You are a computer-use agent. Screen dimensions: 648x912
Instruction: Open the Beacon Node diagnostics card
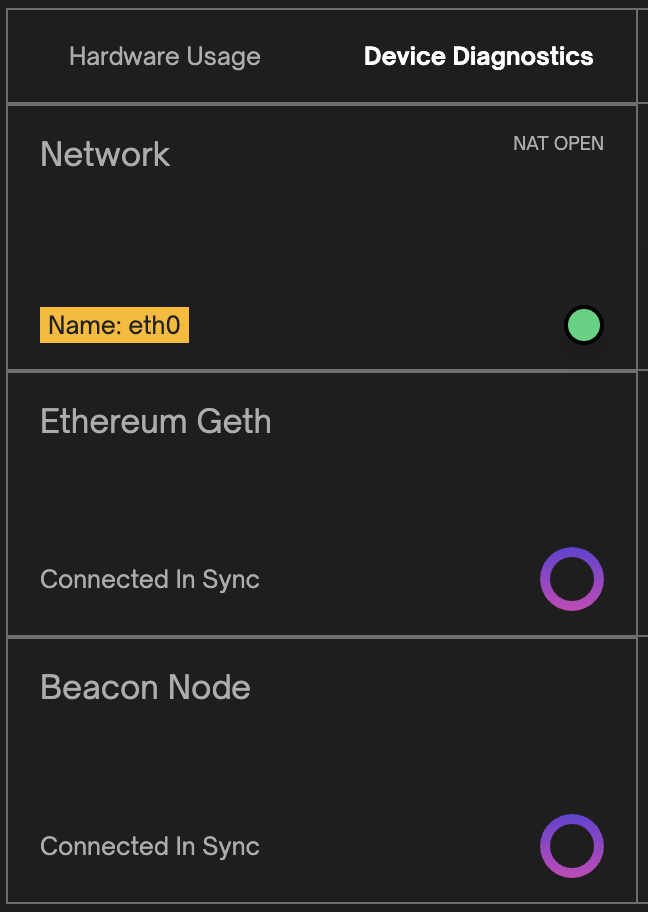tap(322, 770)
